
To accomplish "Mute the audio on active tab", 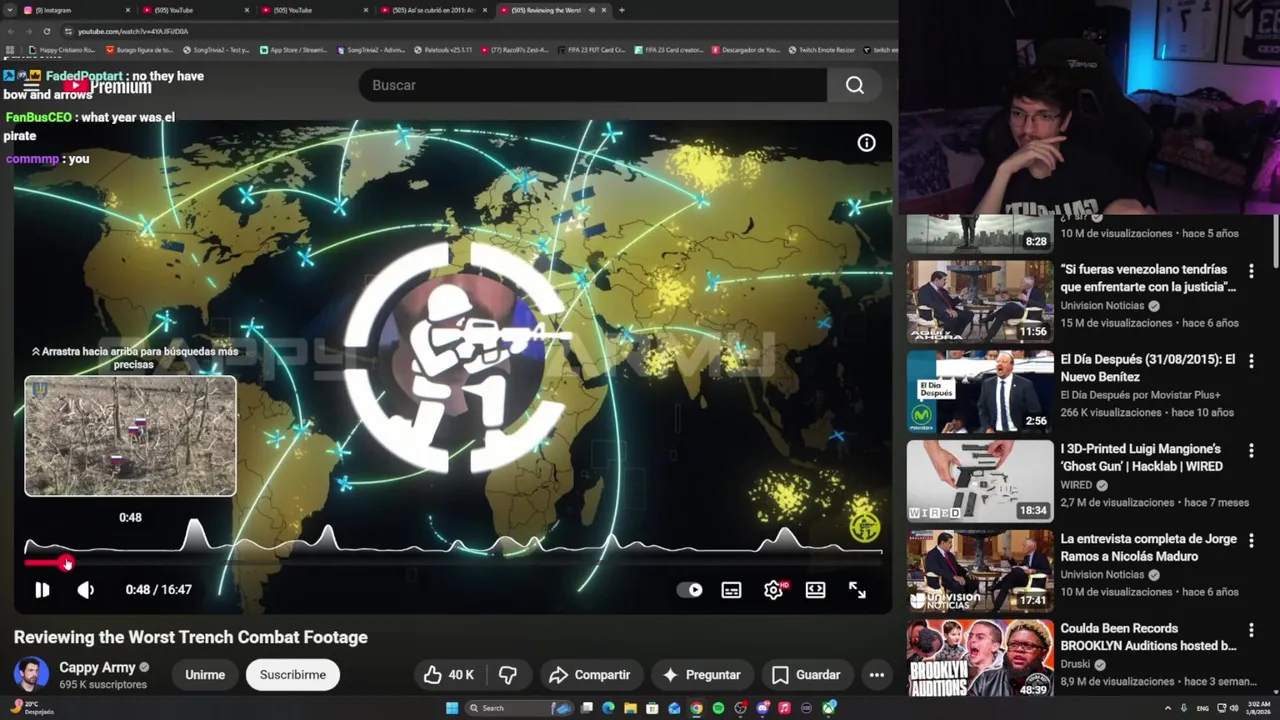I will pyautogui.click(x=592, y=10).
